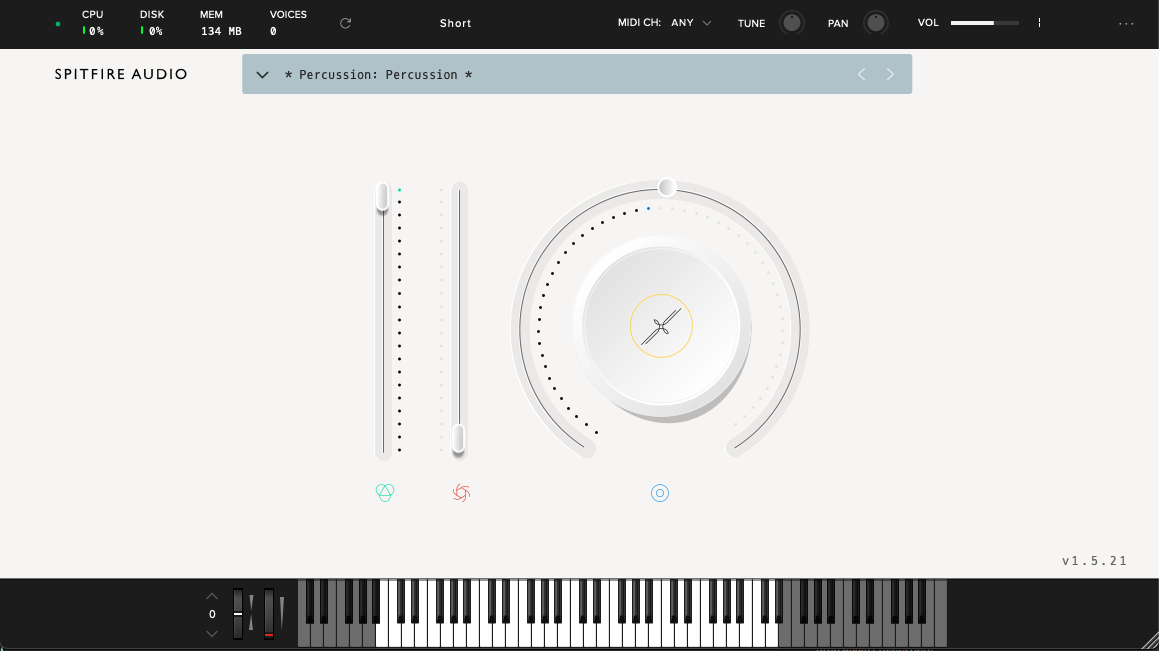Click the crossed-swords icon on the big knob

[660, 326]
